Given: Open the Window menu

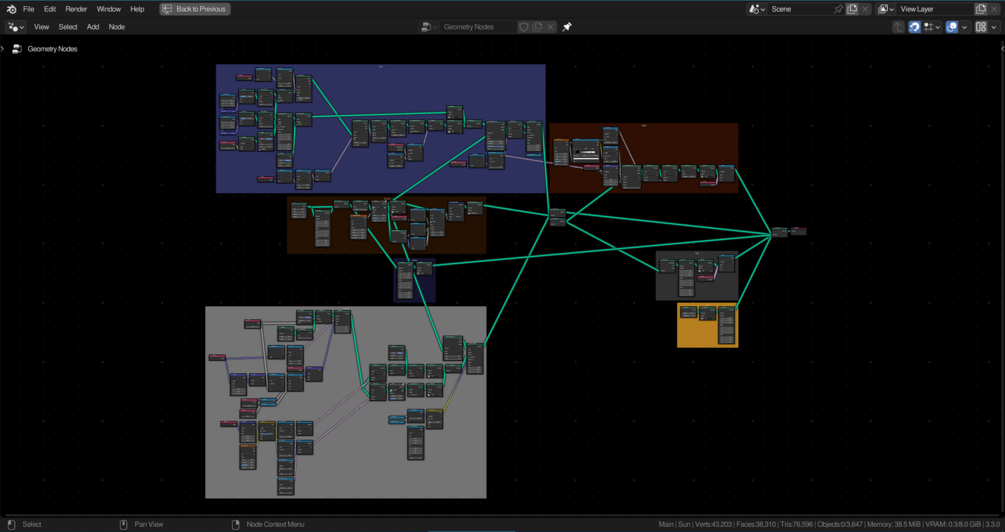Looking at the screenshot, I should [109, 9].
